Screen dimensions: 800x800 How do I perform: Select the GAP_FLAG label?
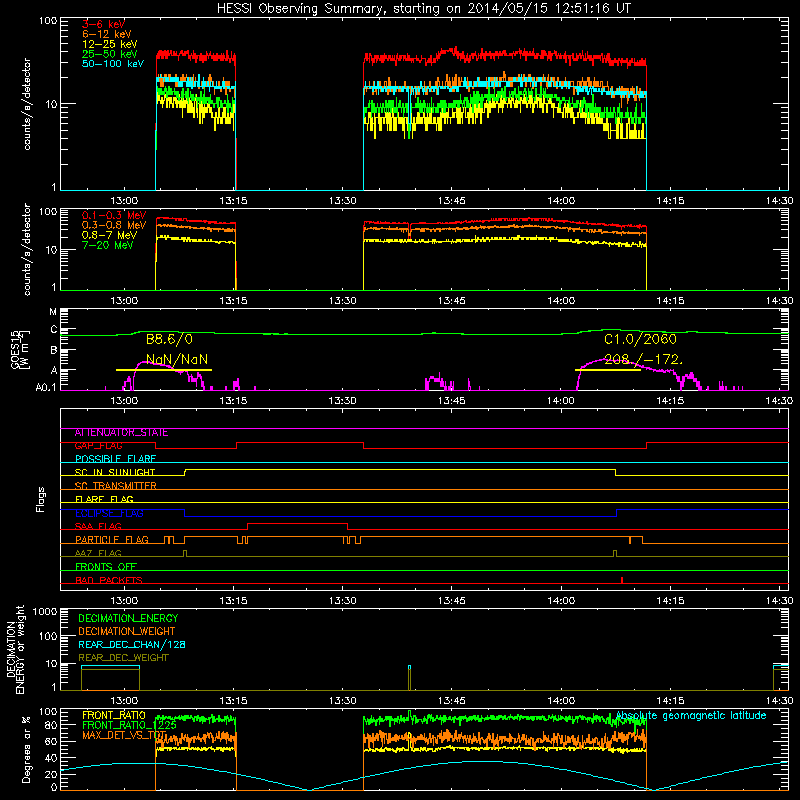98,446
